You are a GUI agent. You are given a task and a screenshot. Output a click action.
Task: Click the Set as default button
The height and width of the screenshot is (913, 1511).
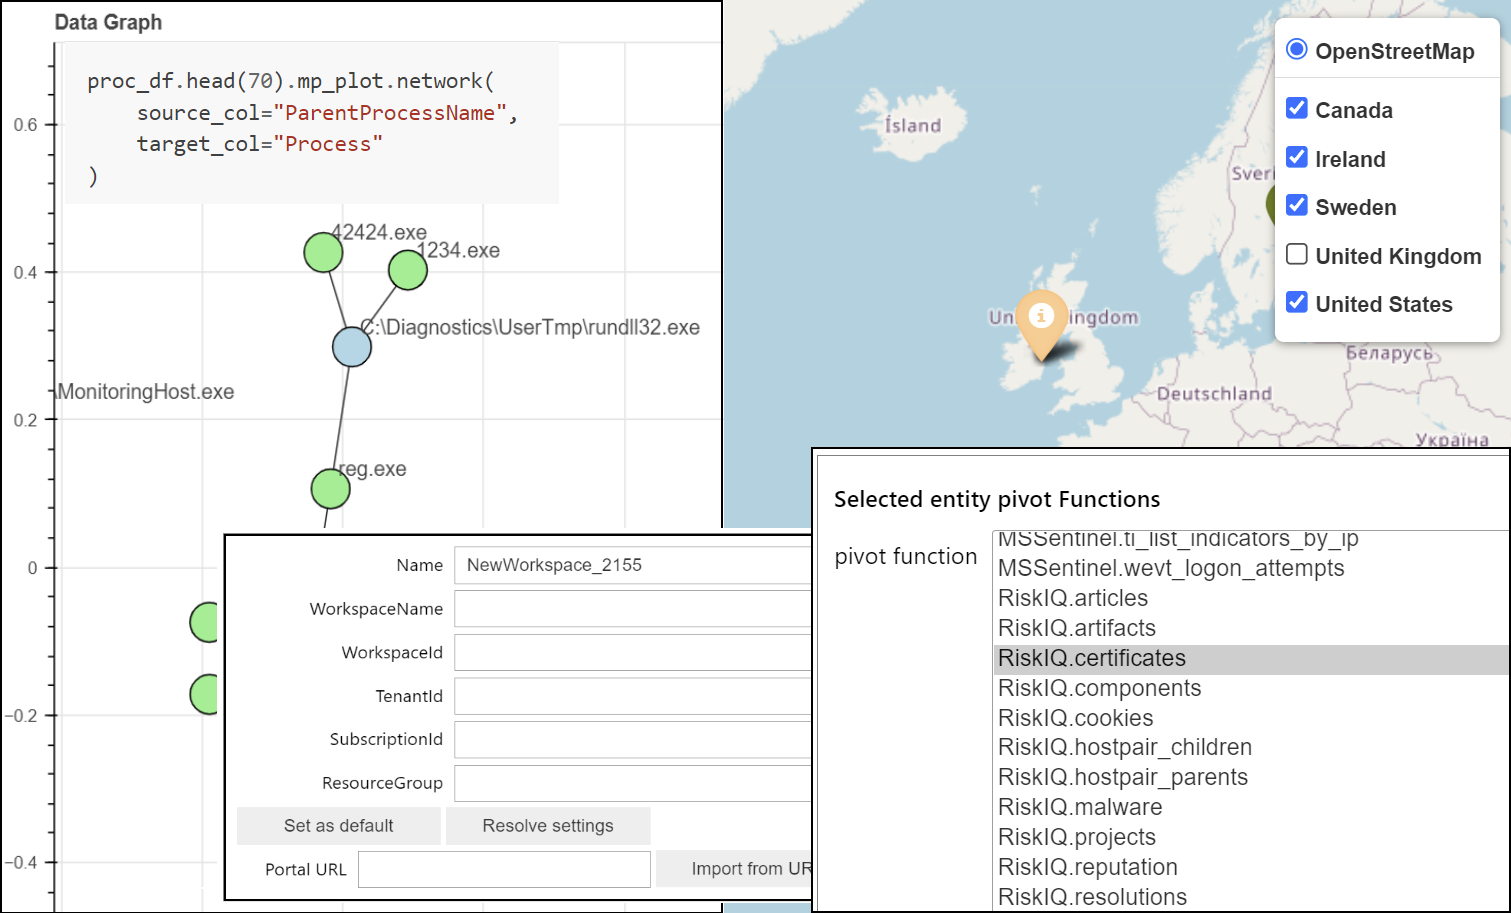[x=339, y=826]
